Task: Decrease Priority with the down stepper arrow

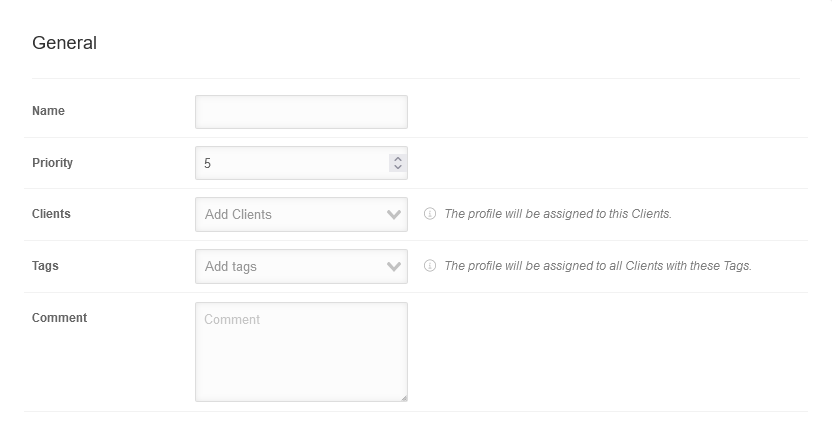Action: click(398, 167)
